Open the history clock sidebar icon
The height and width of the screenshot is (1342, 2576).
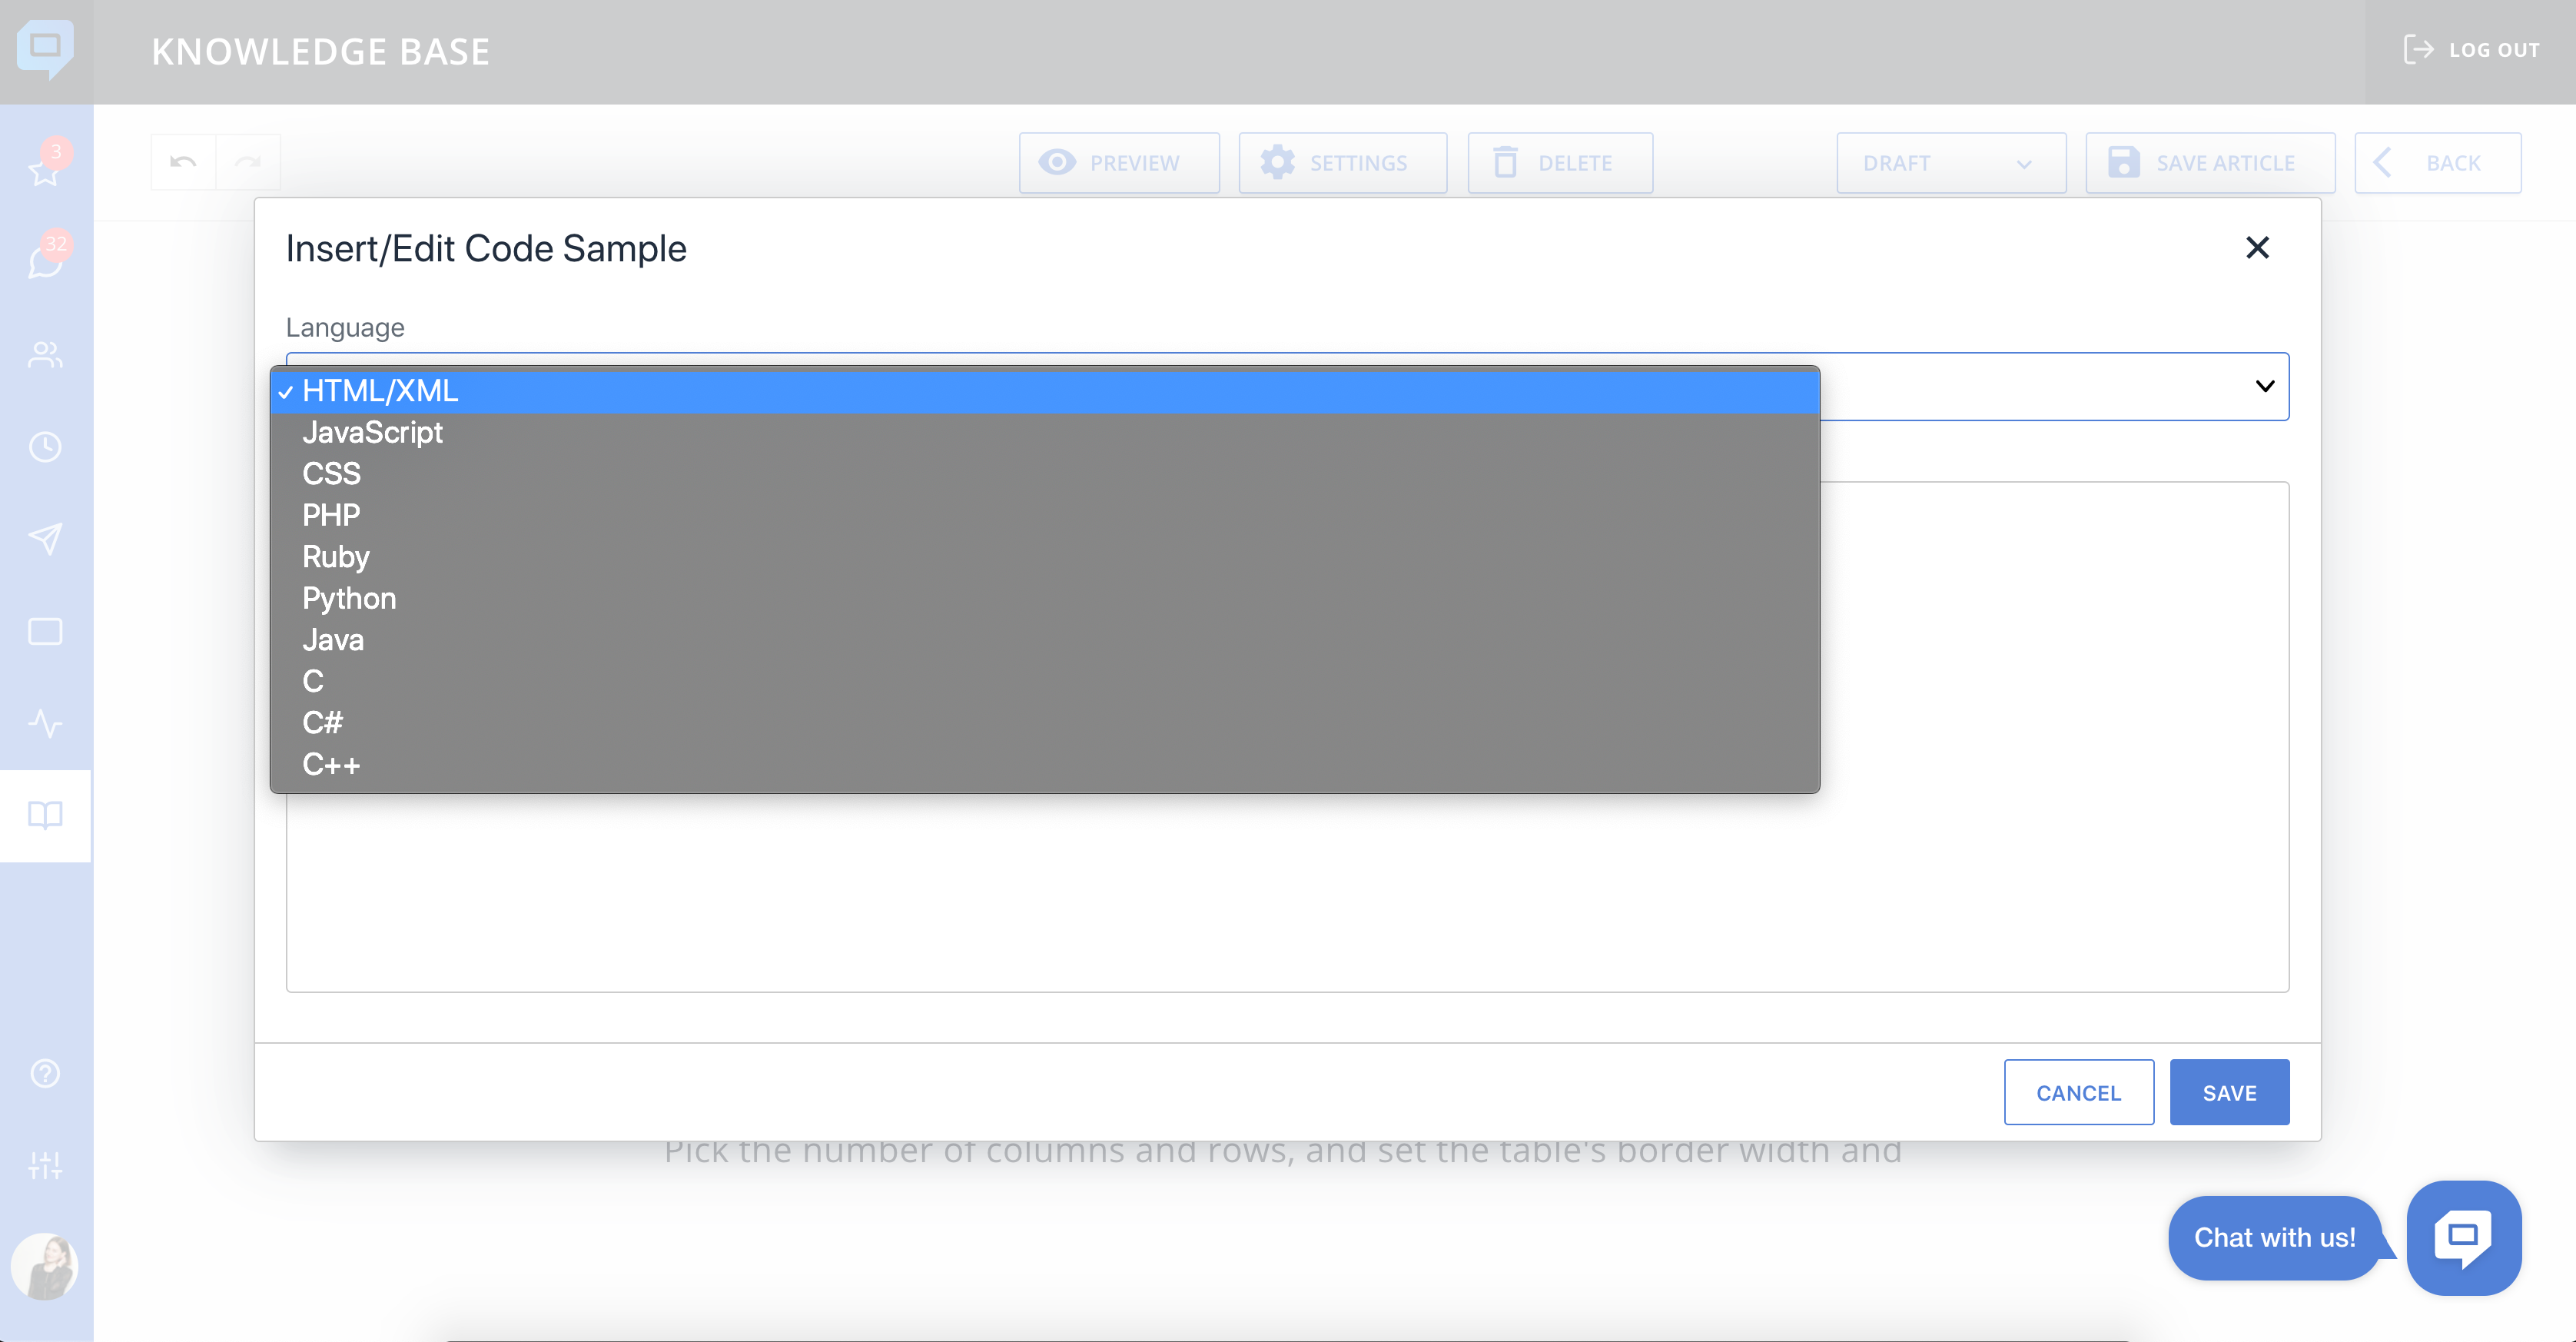(45, 446)
